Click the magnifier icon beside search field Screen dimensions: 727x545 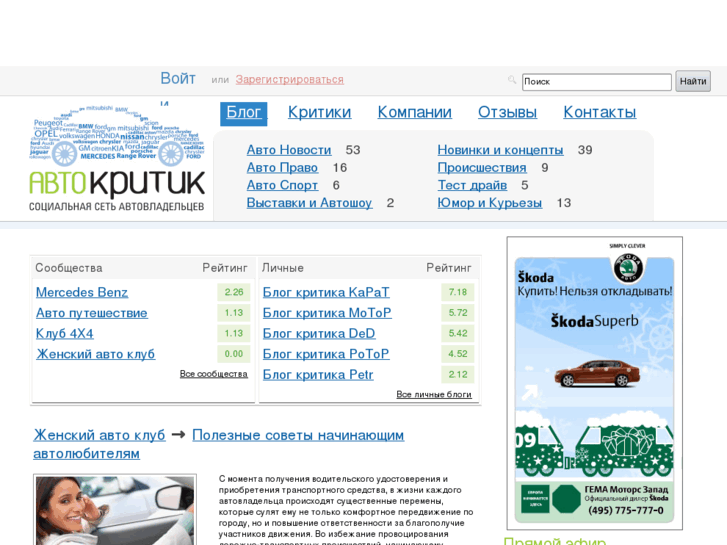[512, 80]
